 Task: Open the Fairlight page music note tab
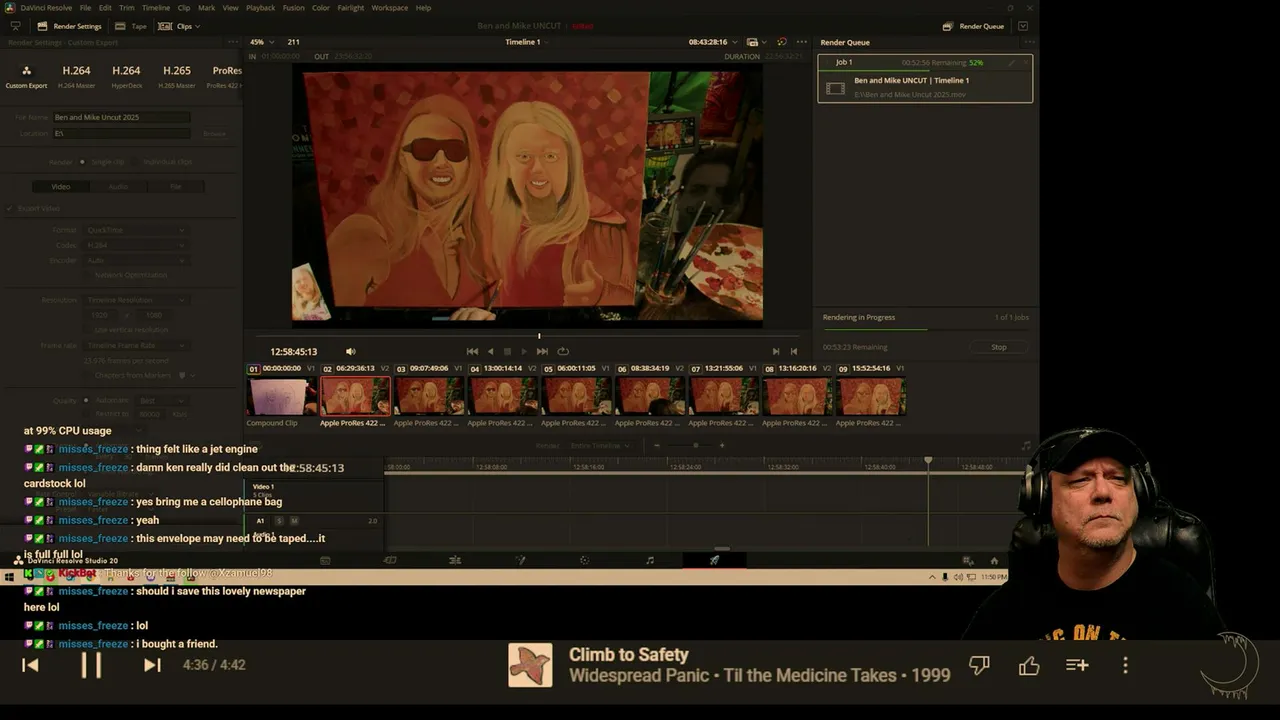click(650, 560)
